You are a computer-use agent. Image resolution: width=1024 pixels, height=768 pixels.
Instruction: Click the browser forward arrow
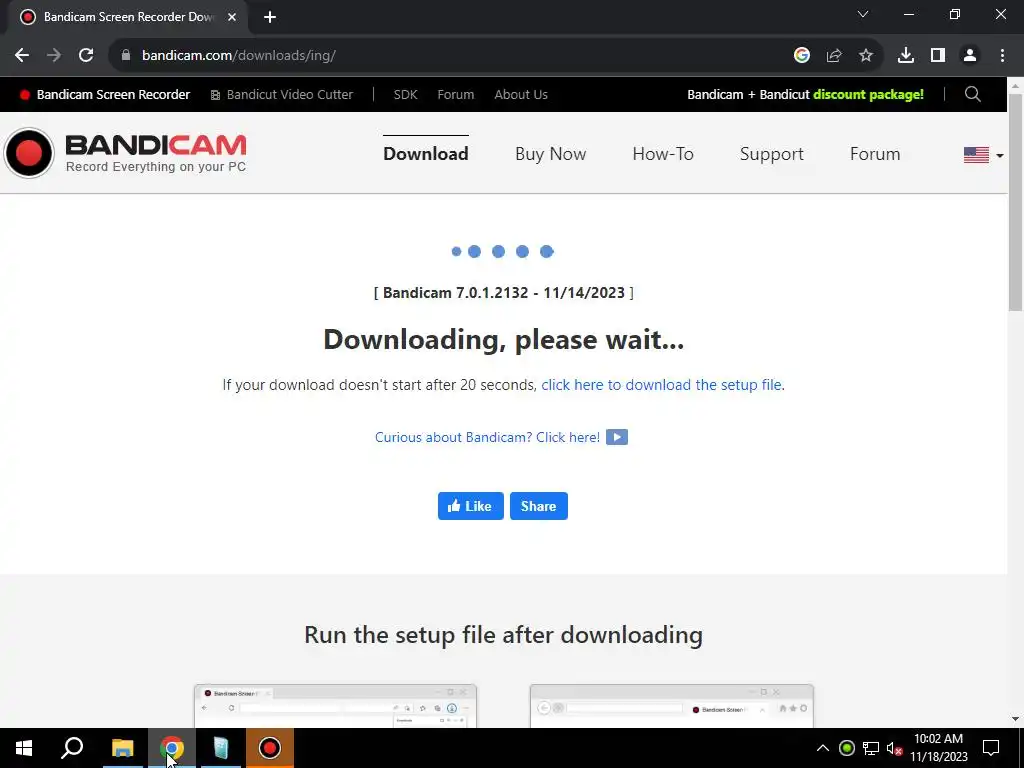54,56
